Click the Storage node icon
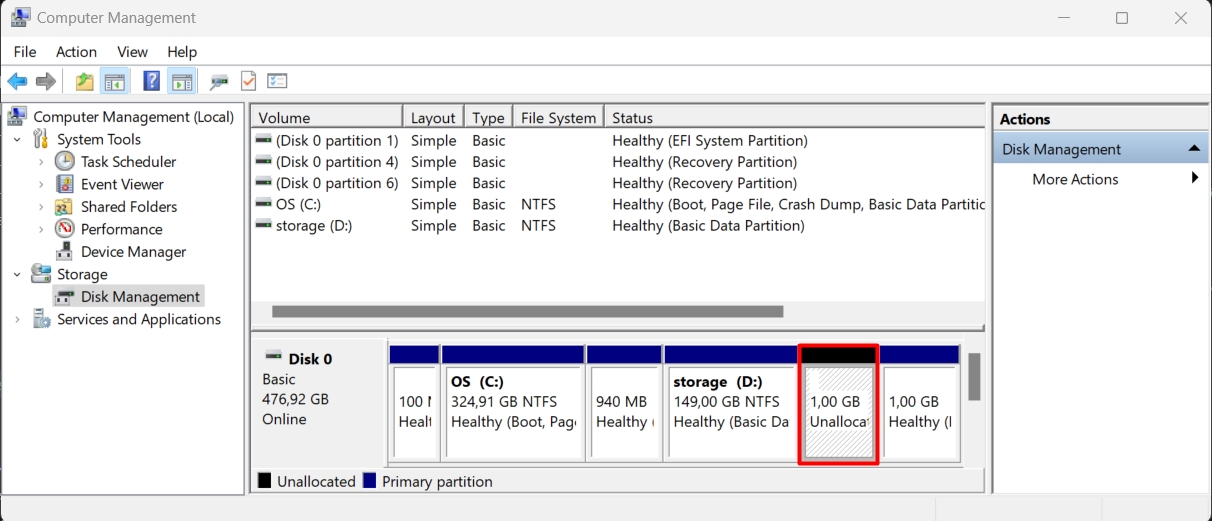Image resolution: width=1212 pixels, height=521 pixels. click(41, 274)
